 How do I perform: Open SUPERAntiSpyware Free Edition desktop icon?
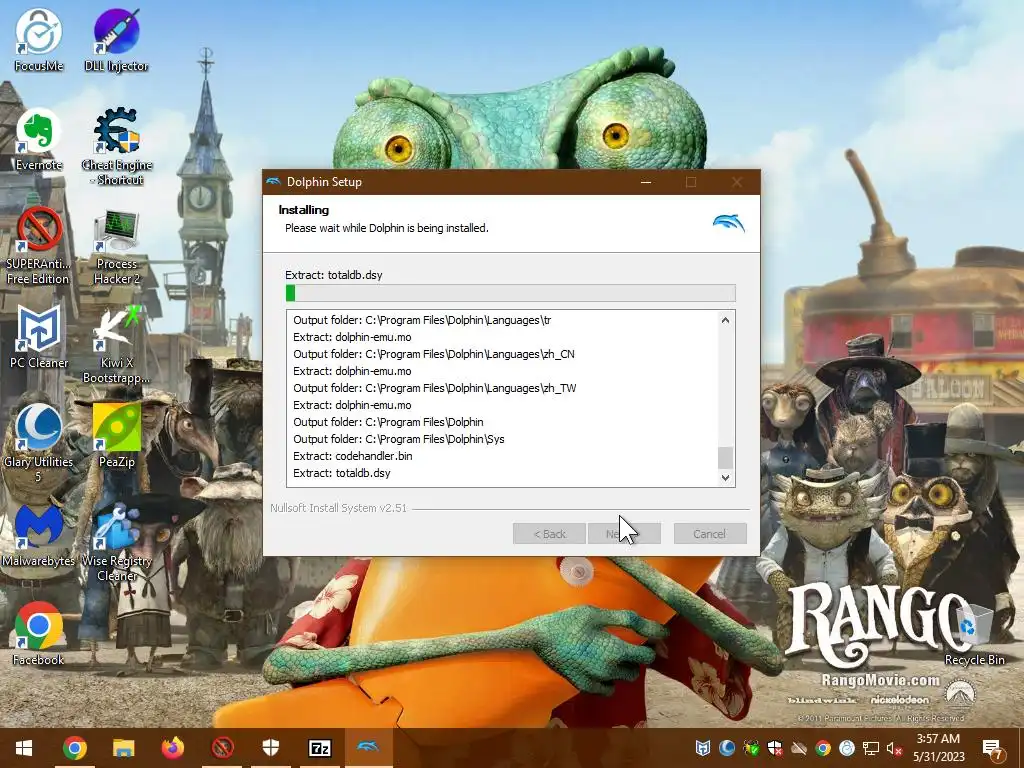click(x=39, y=246)
